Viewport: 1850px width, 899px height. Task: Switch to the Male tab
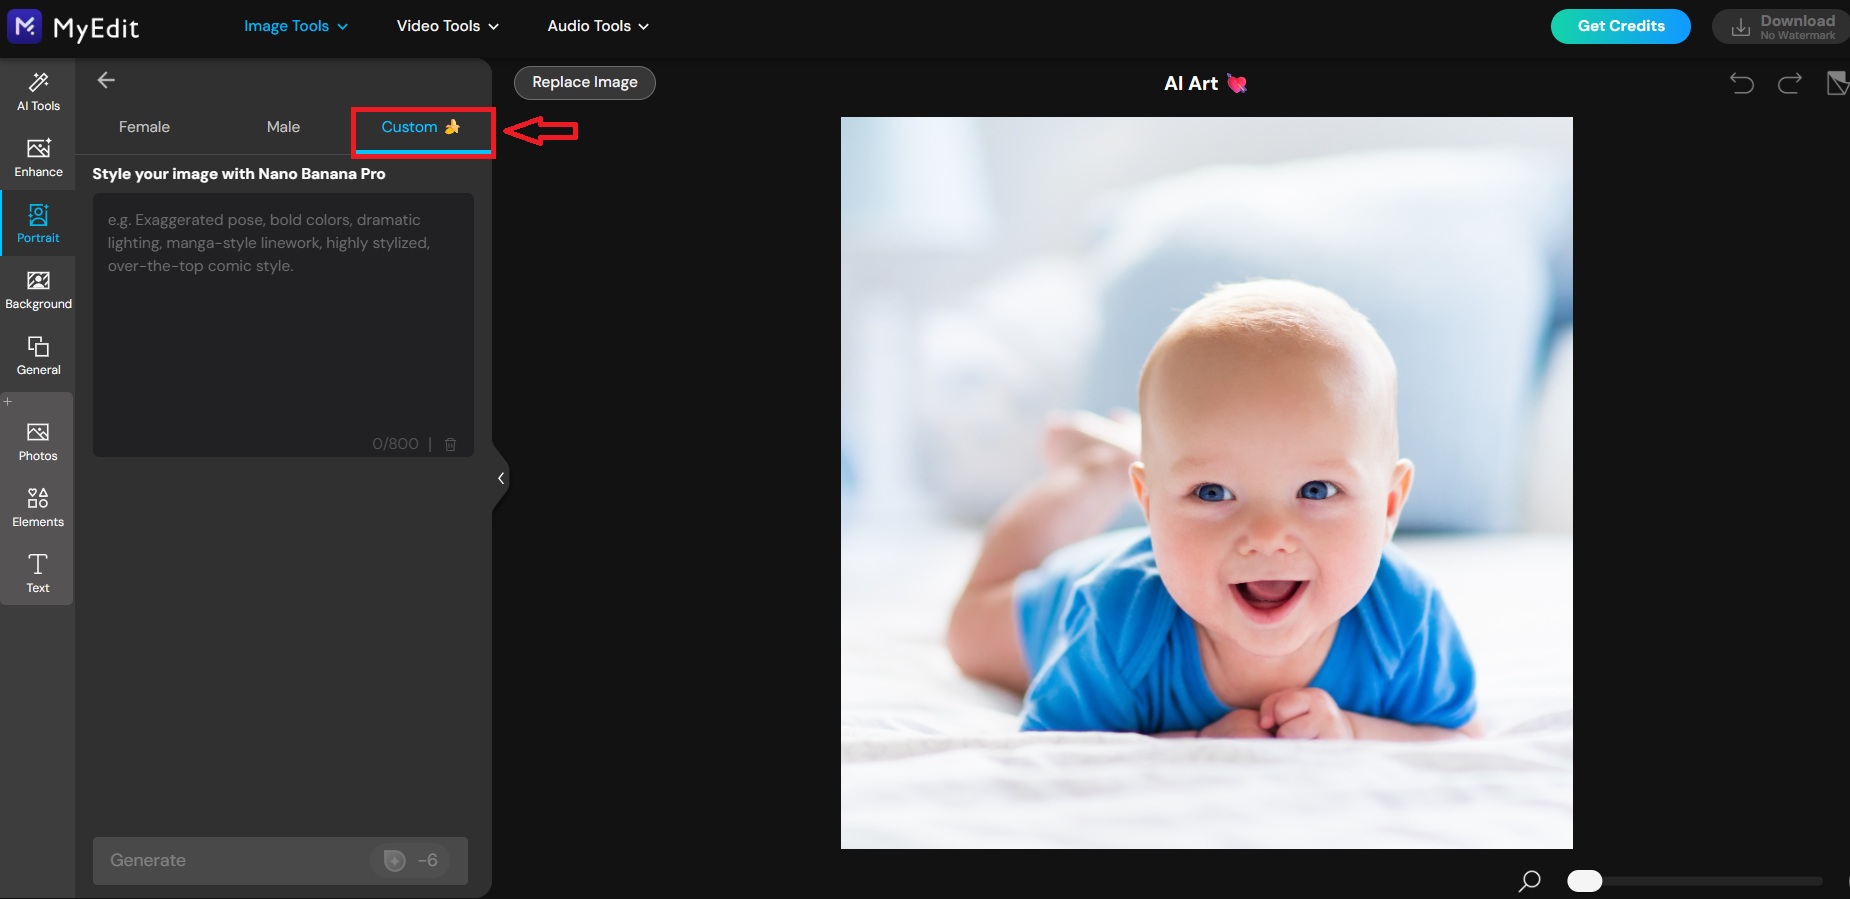(x=283, y=127)
